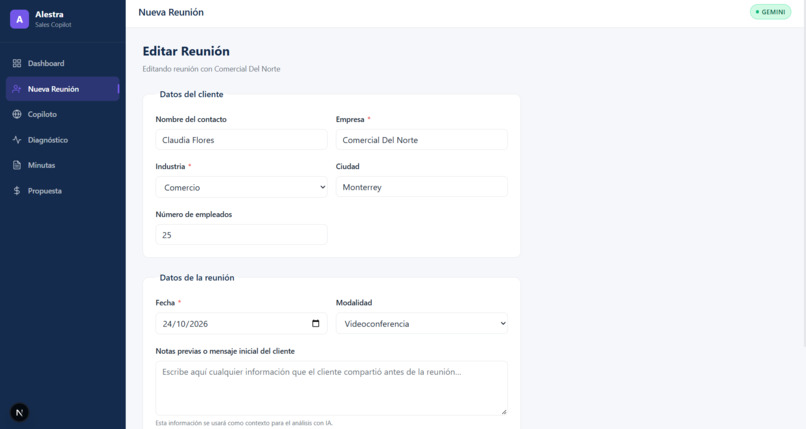Open the calendar picker in Fecha field
The image size is (806, 429).
(316, 323)
